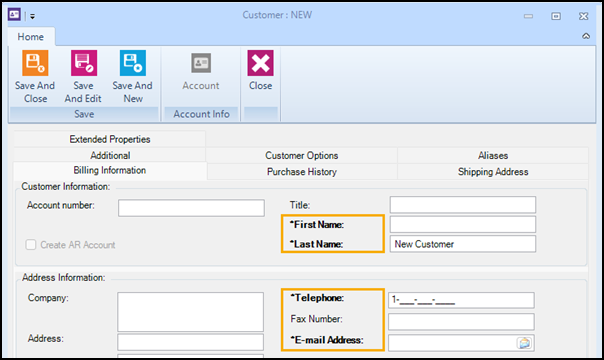Switch to the Aliases tab
The image size is (604, 360).
click(493, 156)
